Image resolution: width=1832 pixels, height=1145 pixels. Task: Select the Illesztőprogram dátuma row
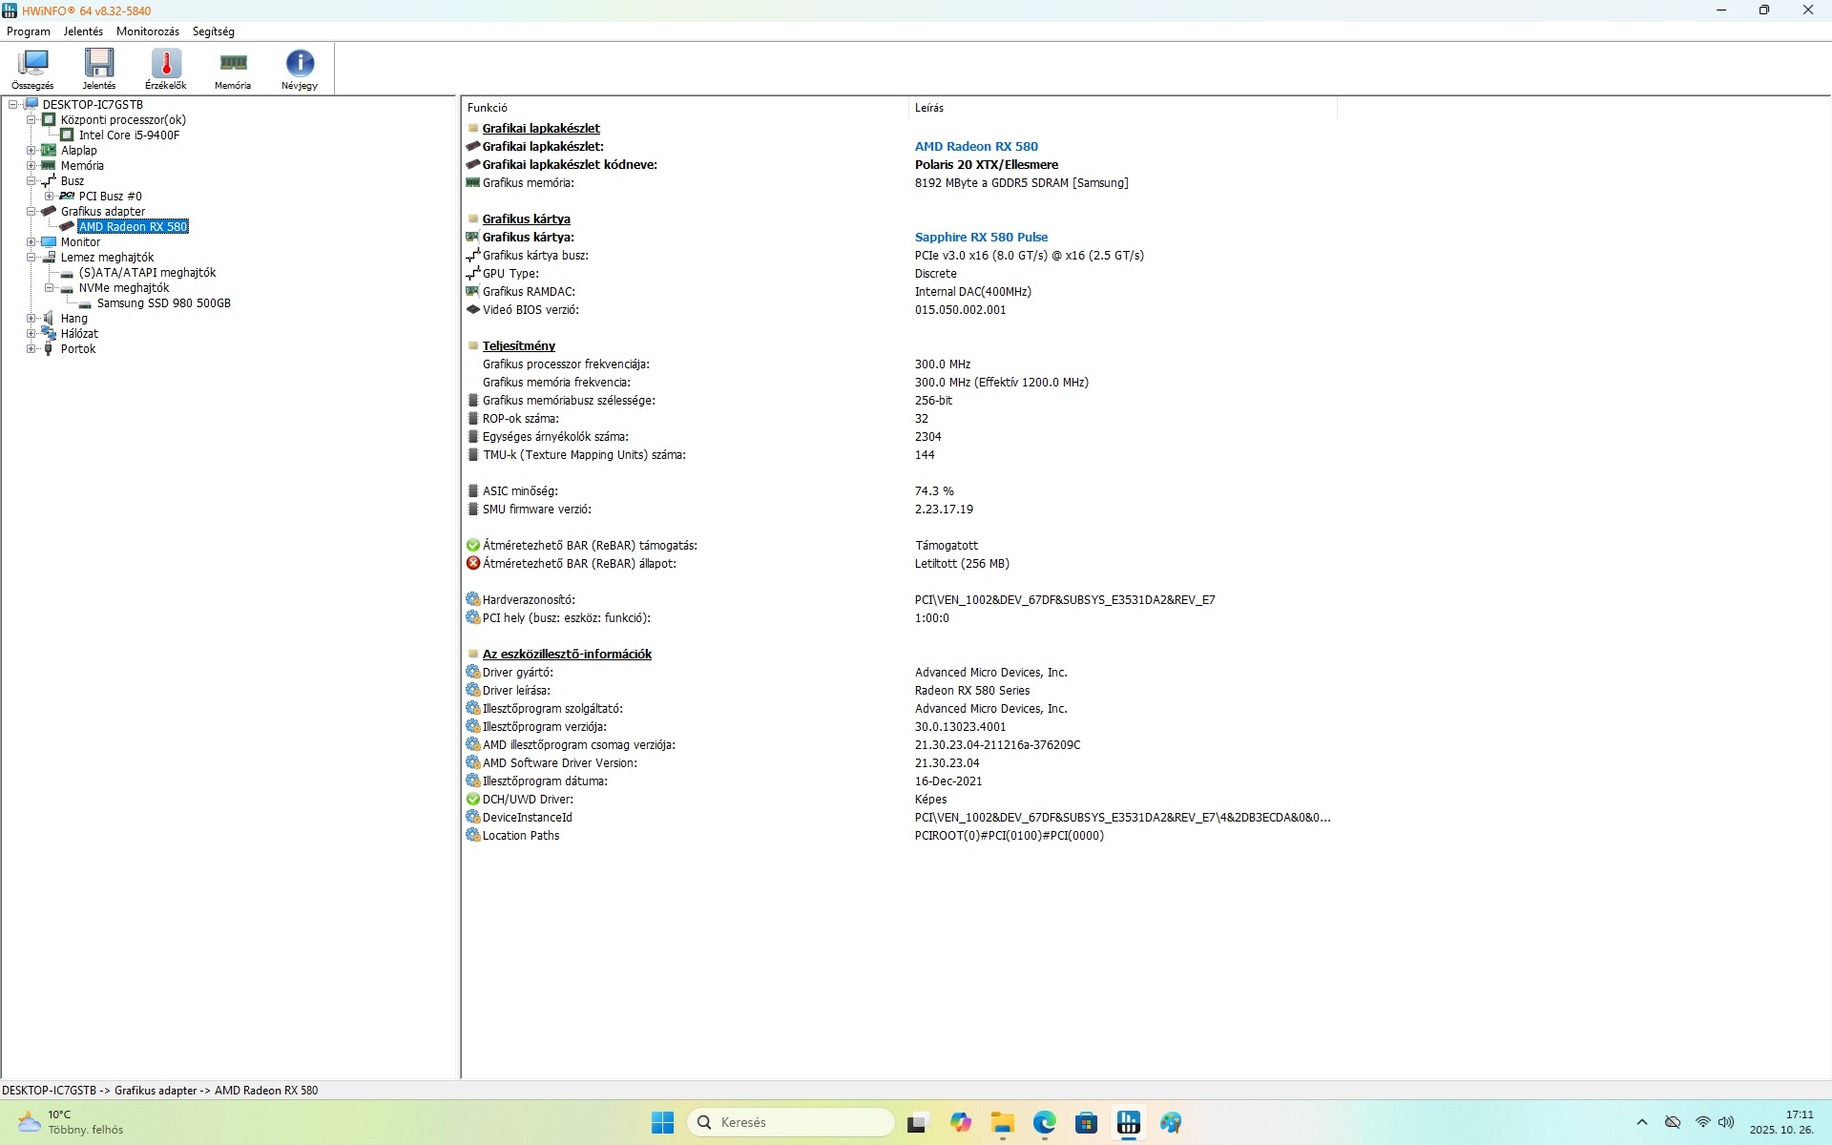click(898, 781)
